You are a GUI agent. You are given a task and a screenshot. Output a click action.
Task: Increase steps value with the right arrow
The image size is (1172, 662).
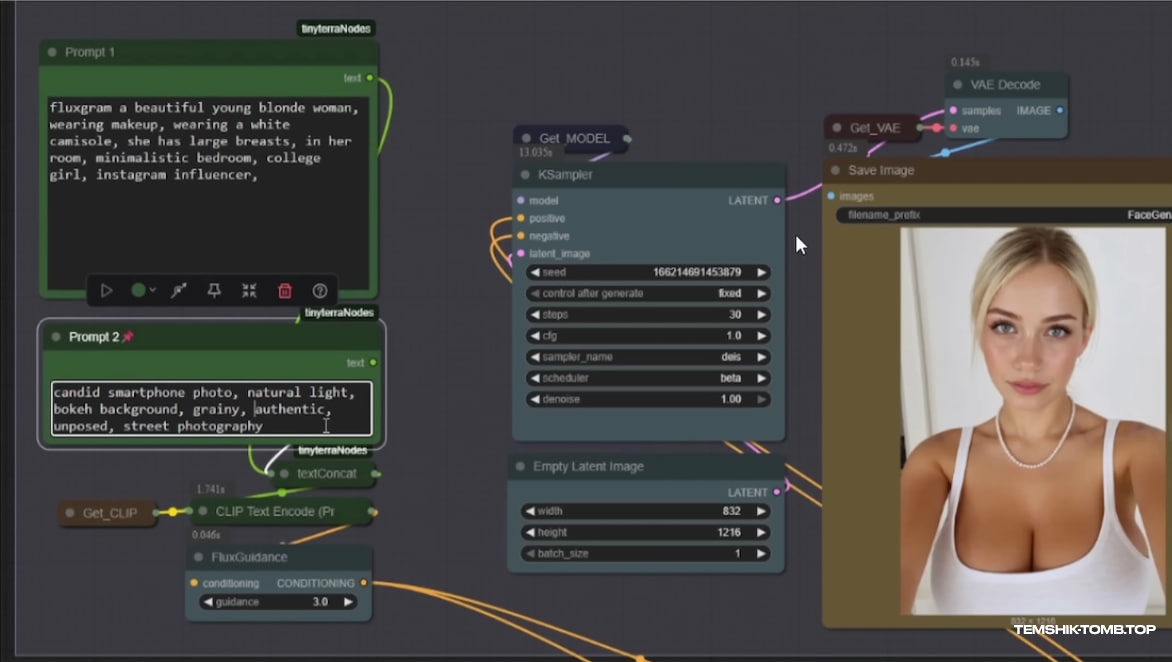coord(761,315)
